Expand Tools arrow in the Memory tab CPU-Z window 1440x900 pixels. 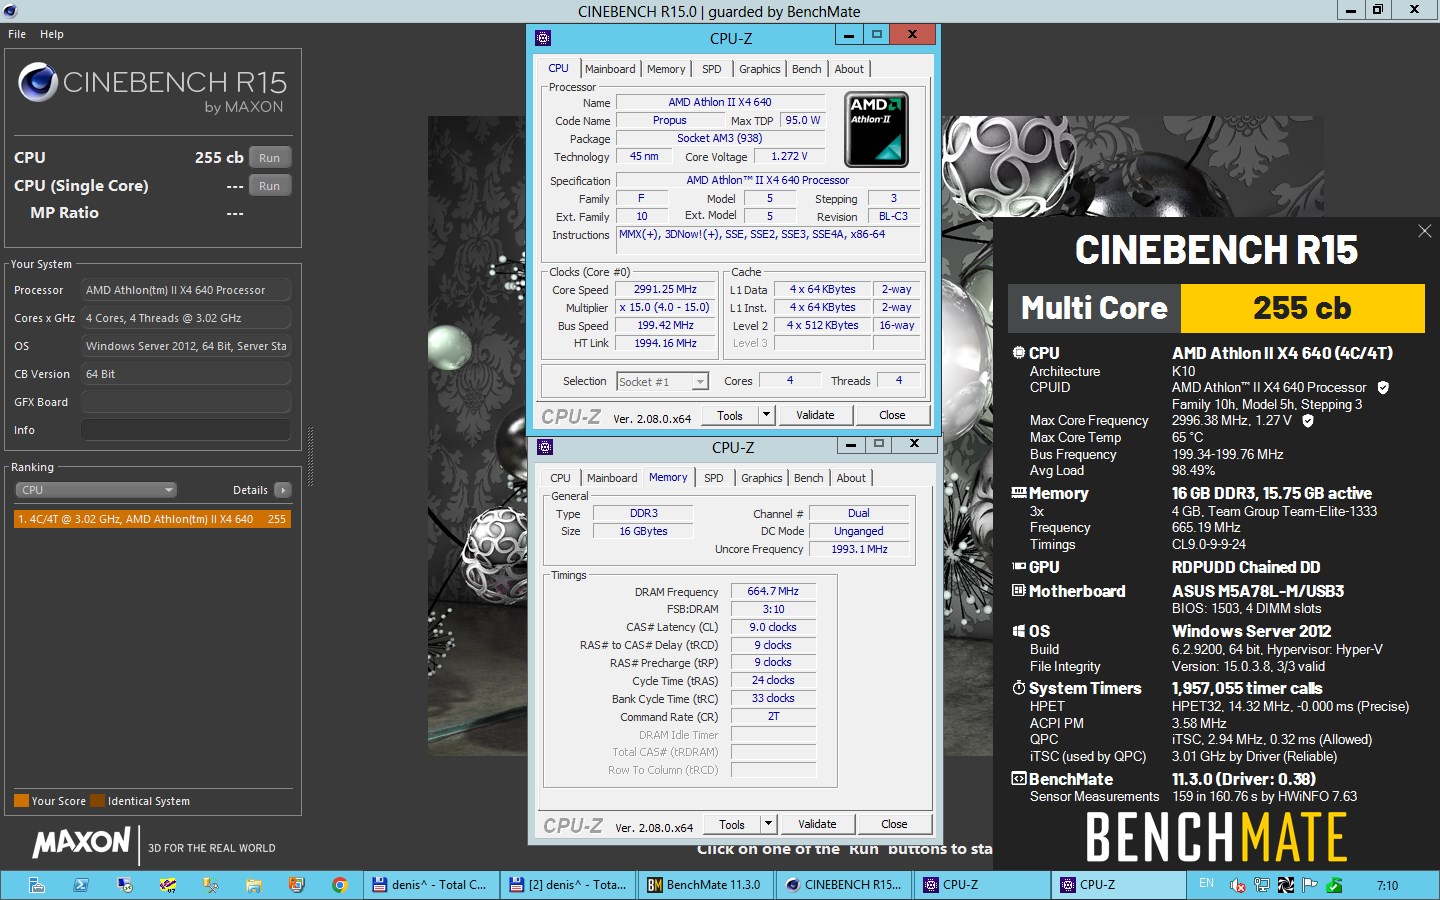769,824
